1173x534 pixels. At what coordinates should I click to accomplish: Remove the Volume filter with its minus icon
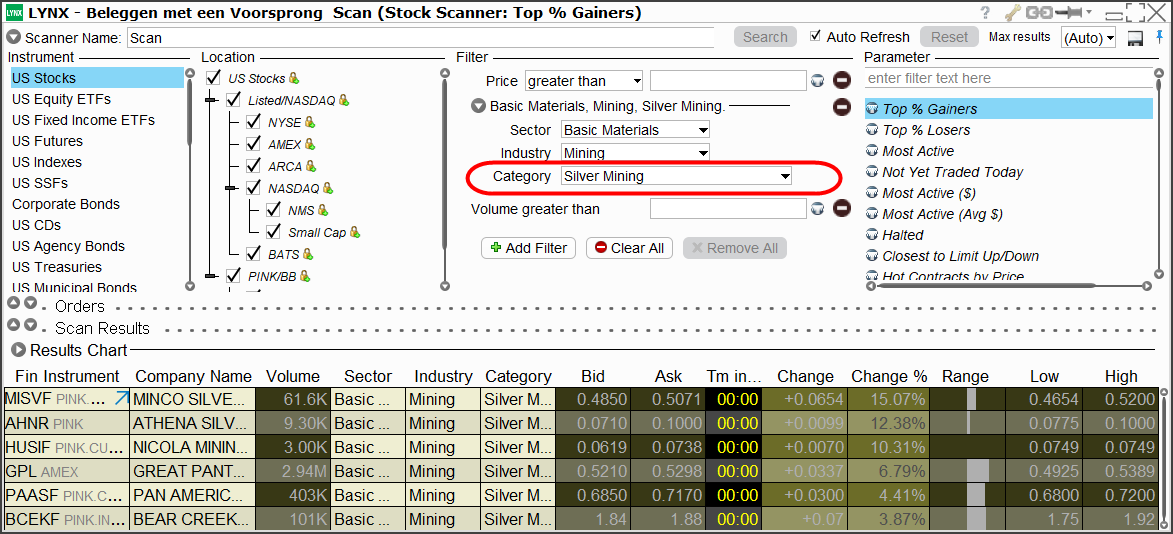(842, 209)
